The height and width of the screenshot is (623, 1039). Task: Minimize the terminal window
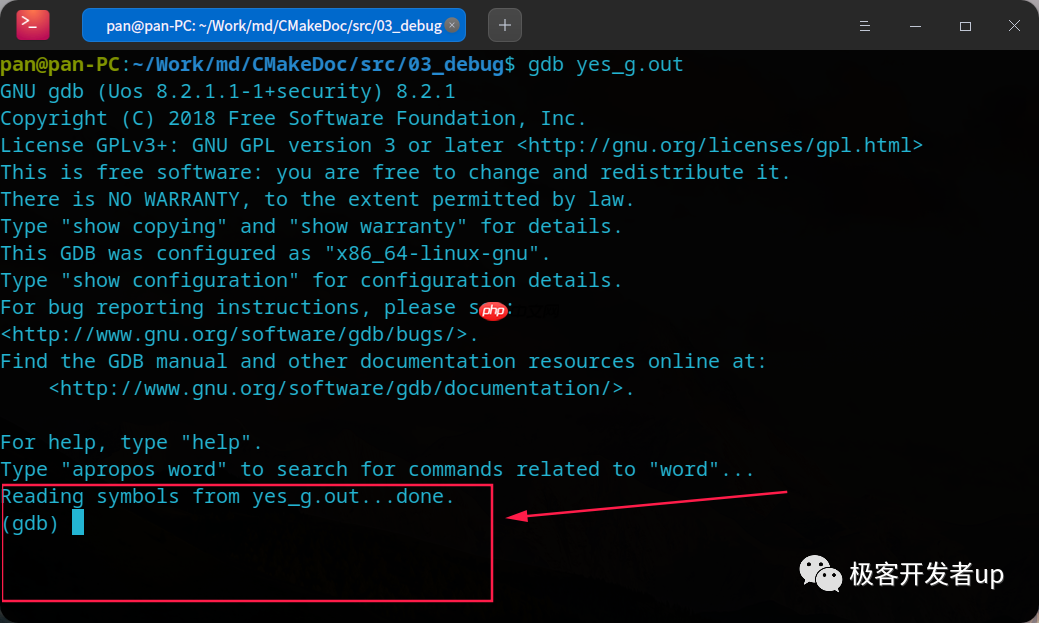click(x=915, y=26)
